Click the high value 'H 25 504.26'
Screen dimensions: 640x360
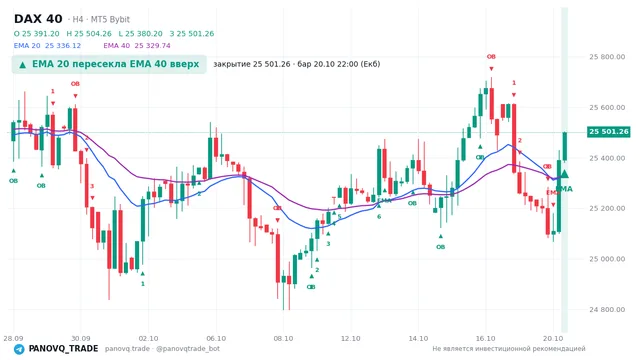(x=89, y=33)
